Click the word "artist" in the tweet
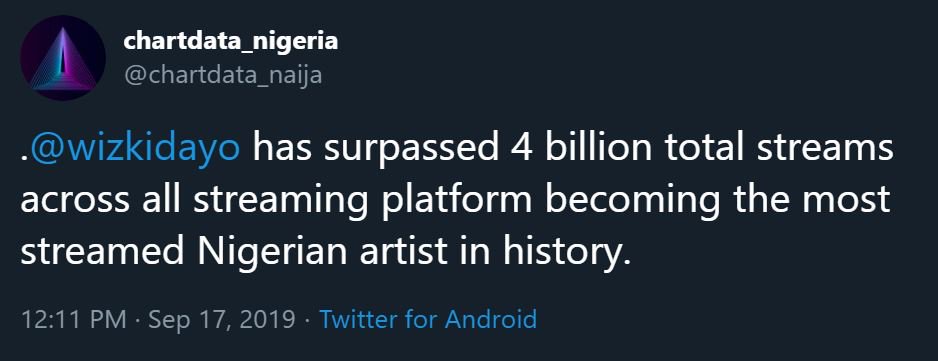 404,252
